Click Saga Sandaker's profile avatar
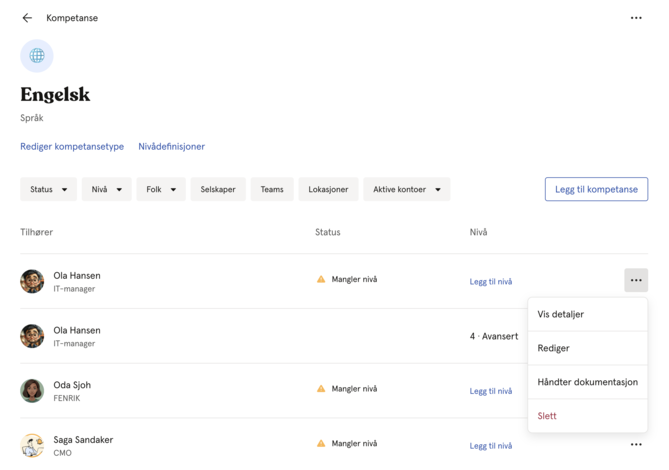669x470 pixels. click(x=32, y=445)
